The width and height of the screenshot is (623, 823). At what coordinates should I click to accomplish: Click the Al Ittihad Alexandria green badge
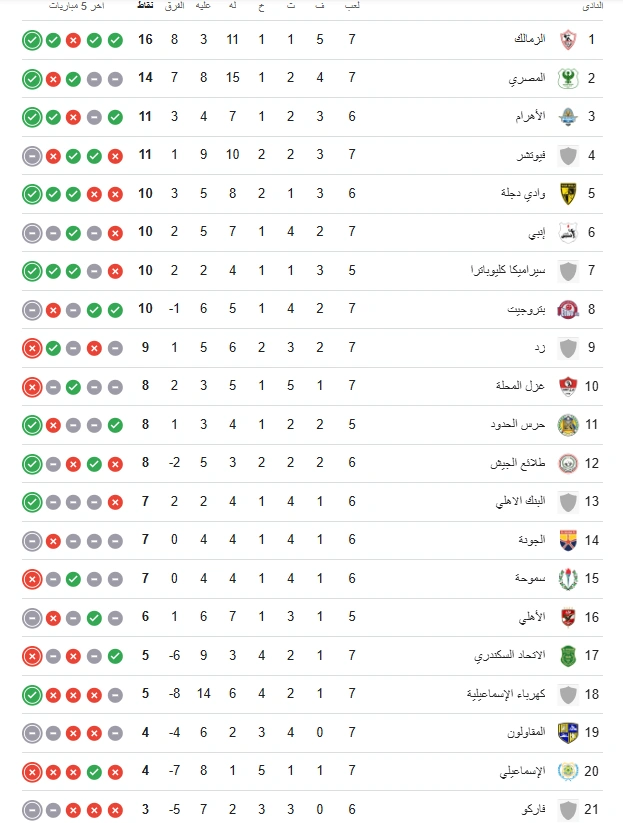568,656
